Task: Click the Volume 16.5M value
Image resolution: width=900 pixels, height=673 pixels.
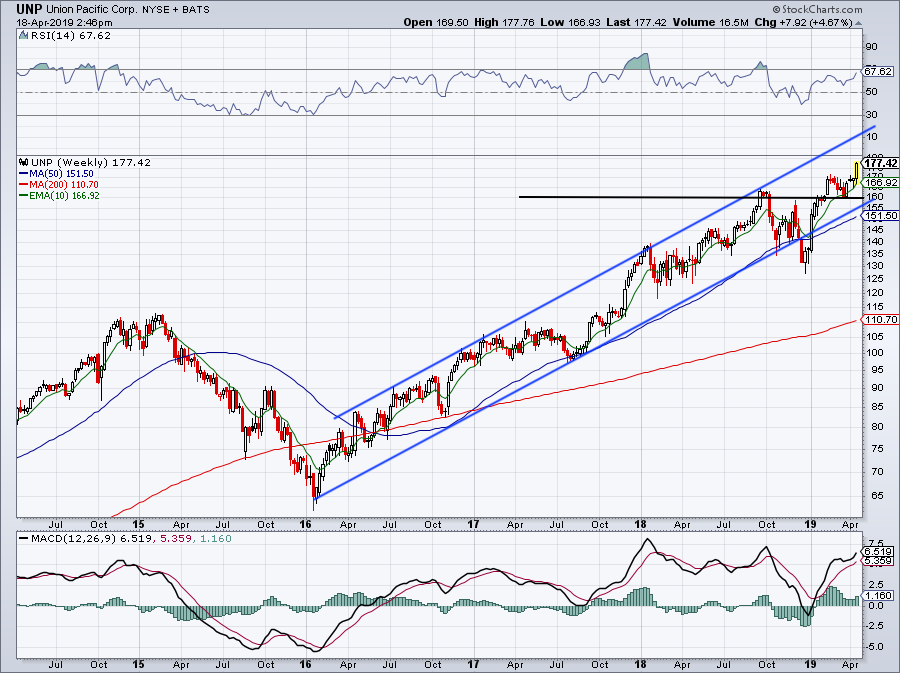Action: point(710,22)
